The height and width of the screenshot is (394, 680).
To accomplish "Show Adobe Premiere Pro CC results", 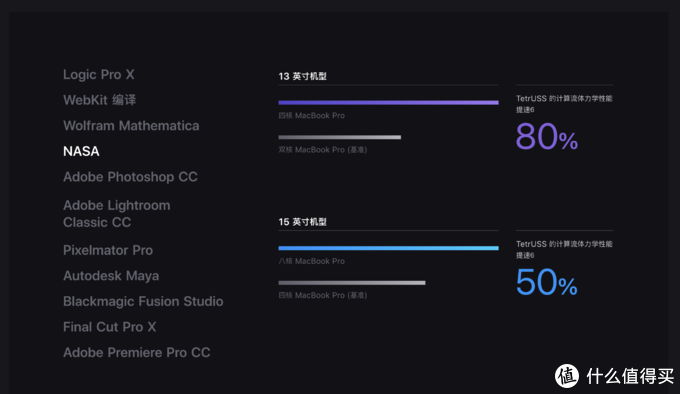I will (137, 352).
